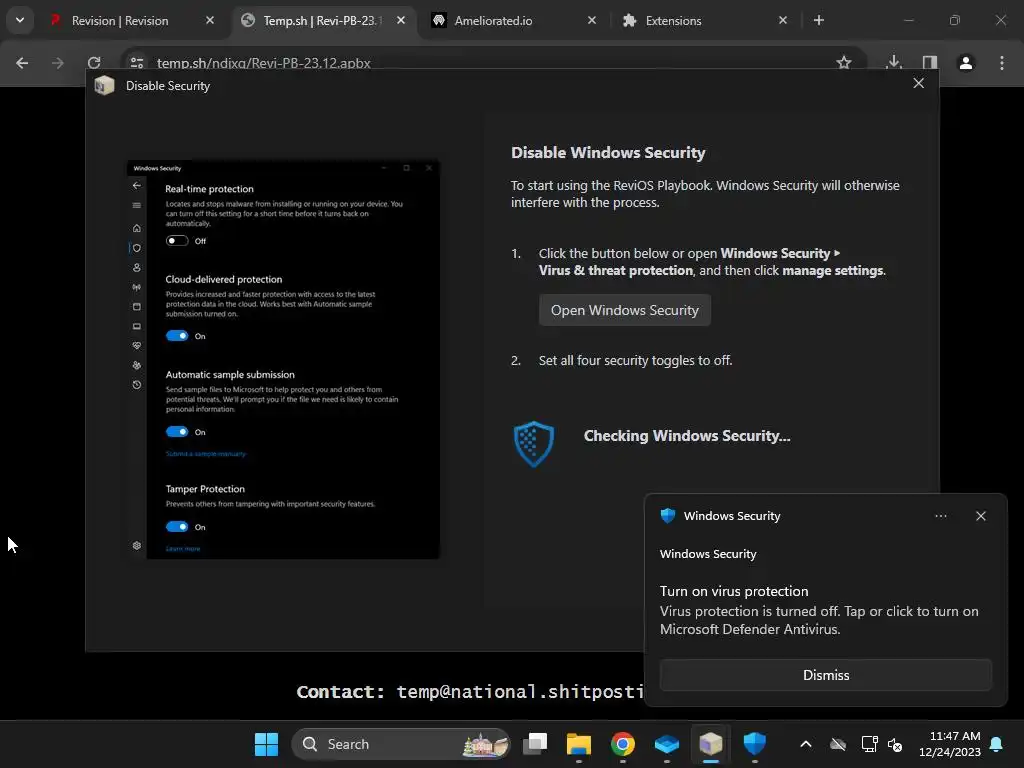
Task: Switch to the Extensions tab
Action: pos(673,21)
